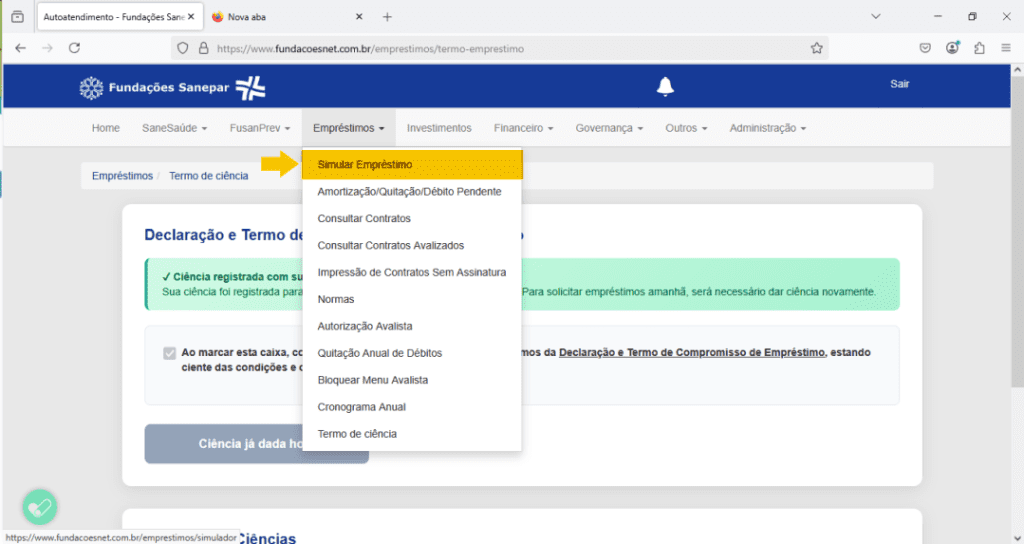Bookmark page with the star icon
The height and width of the screenshot is (544, 1024).
(816, 48)
